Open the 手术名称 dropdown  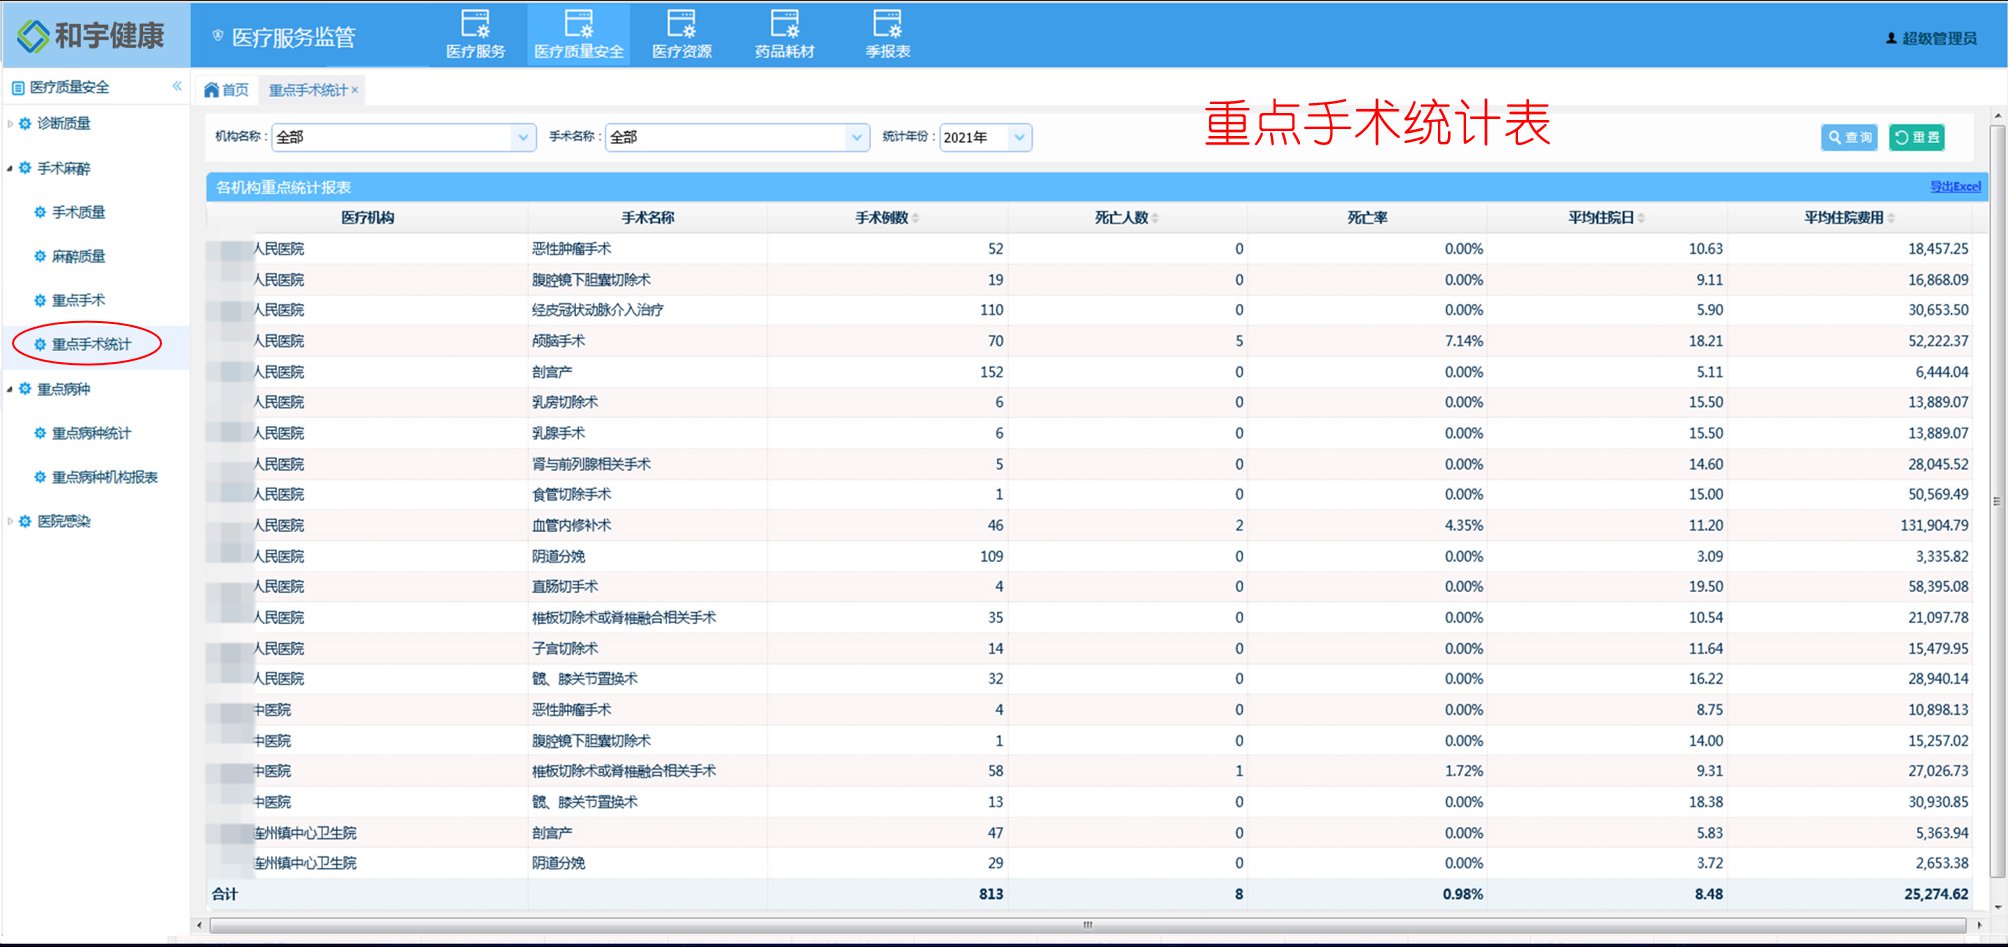856,137
